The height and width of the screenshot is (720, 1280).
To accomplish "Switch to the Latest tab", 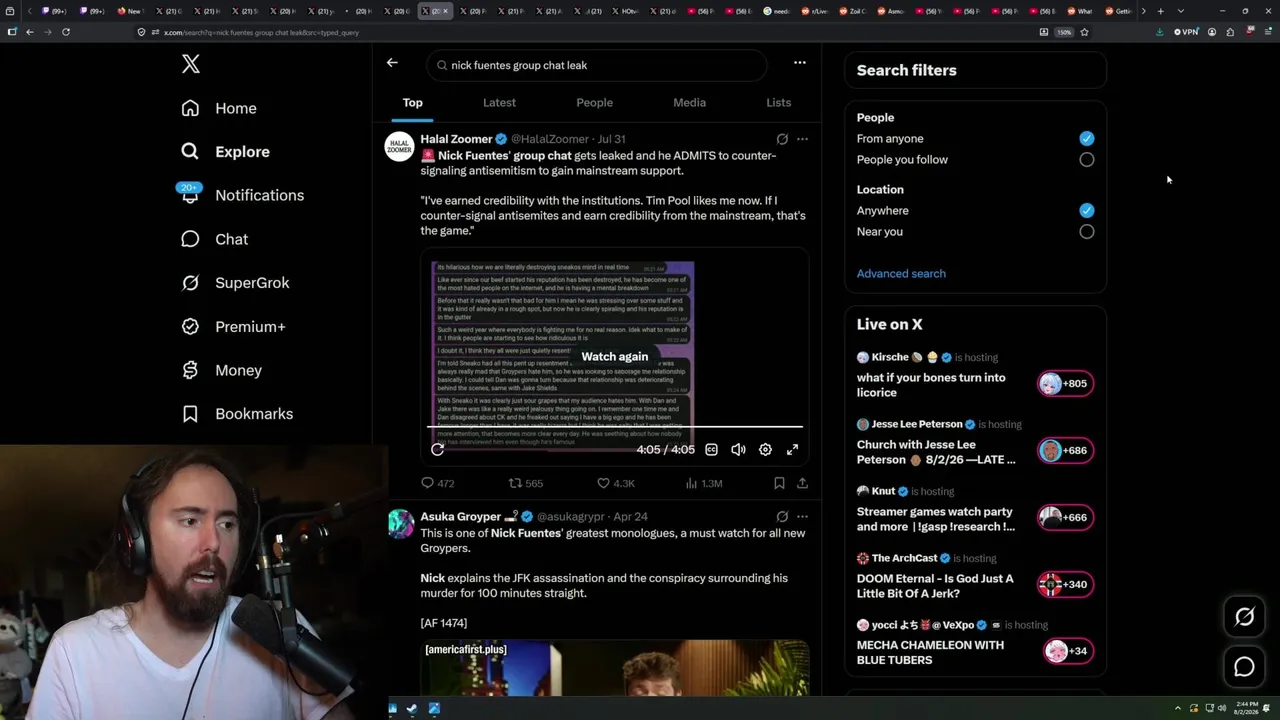I will click(x=499, y=103).
